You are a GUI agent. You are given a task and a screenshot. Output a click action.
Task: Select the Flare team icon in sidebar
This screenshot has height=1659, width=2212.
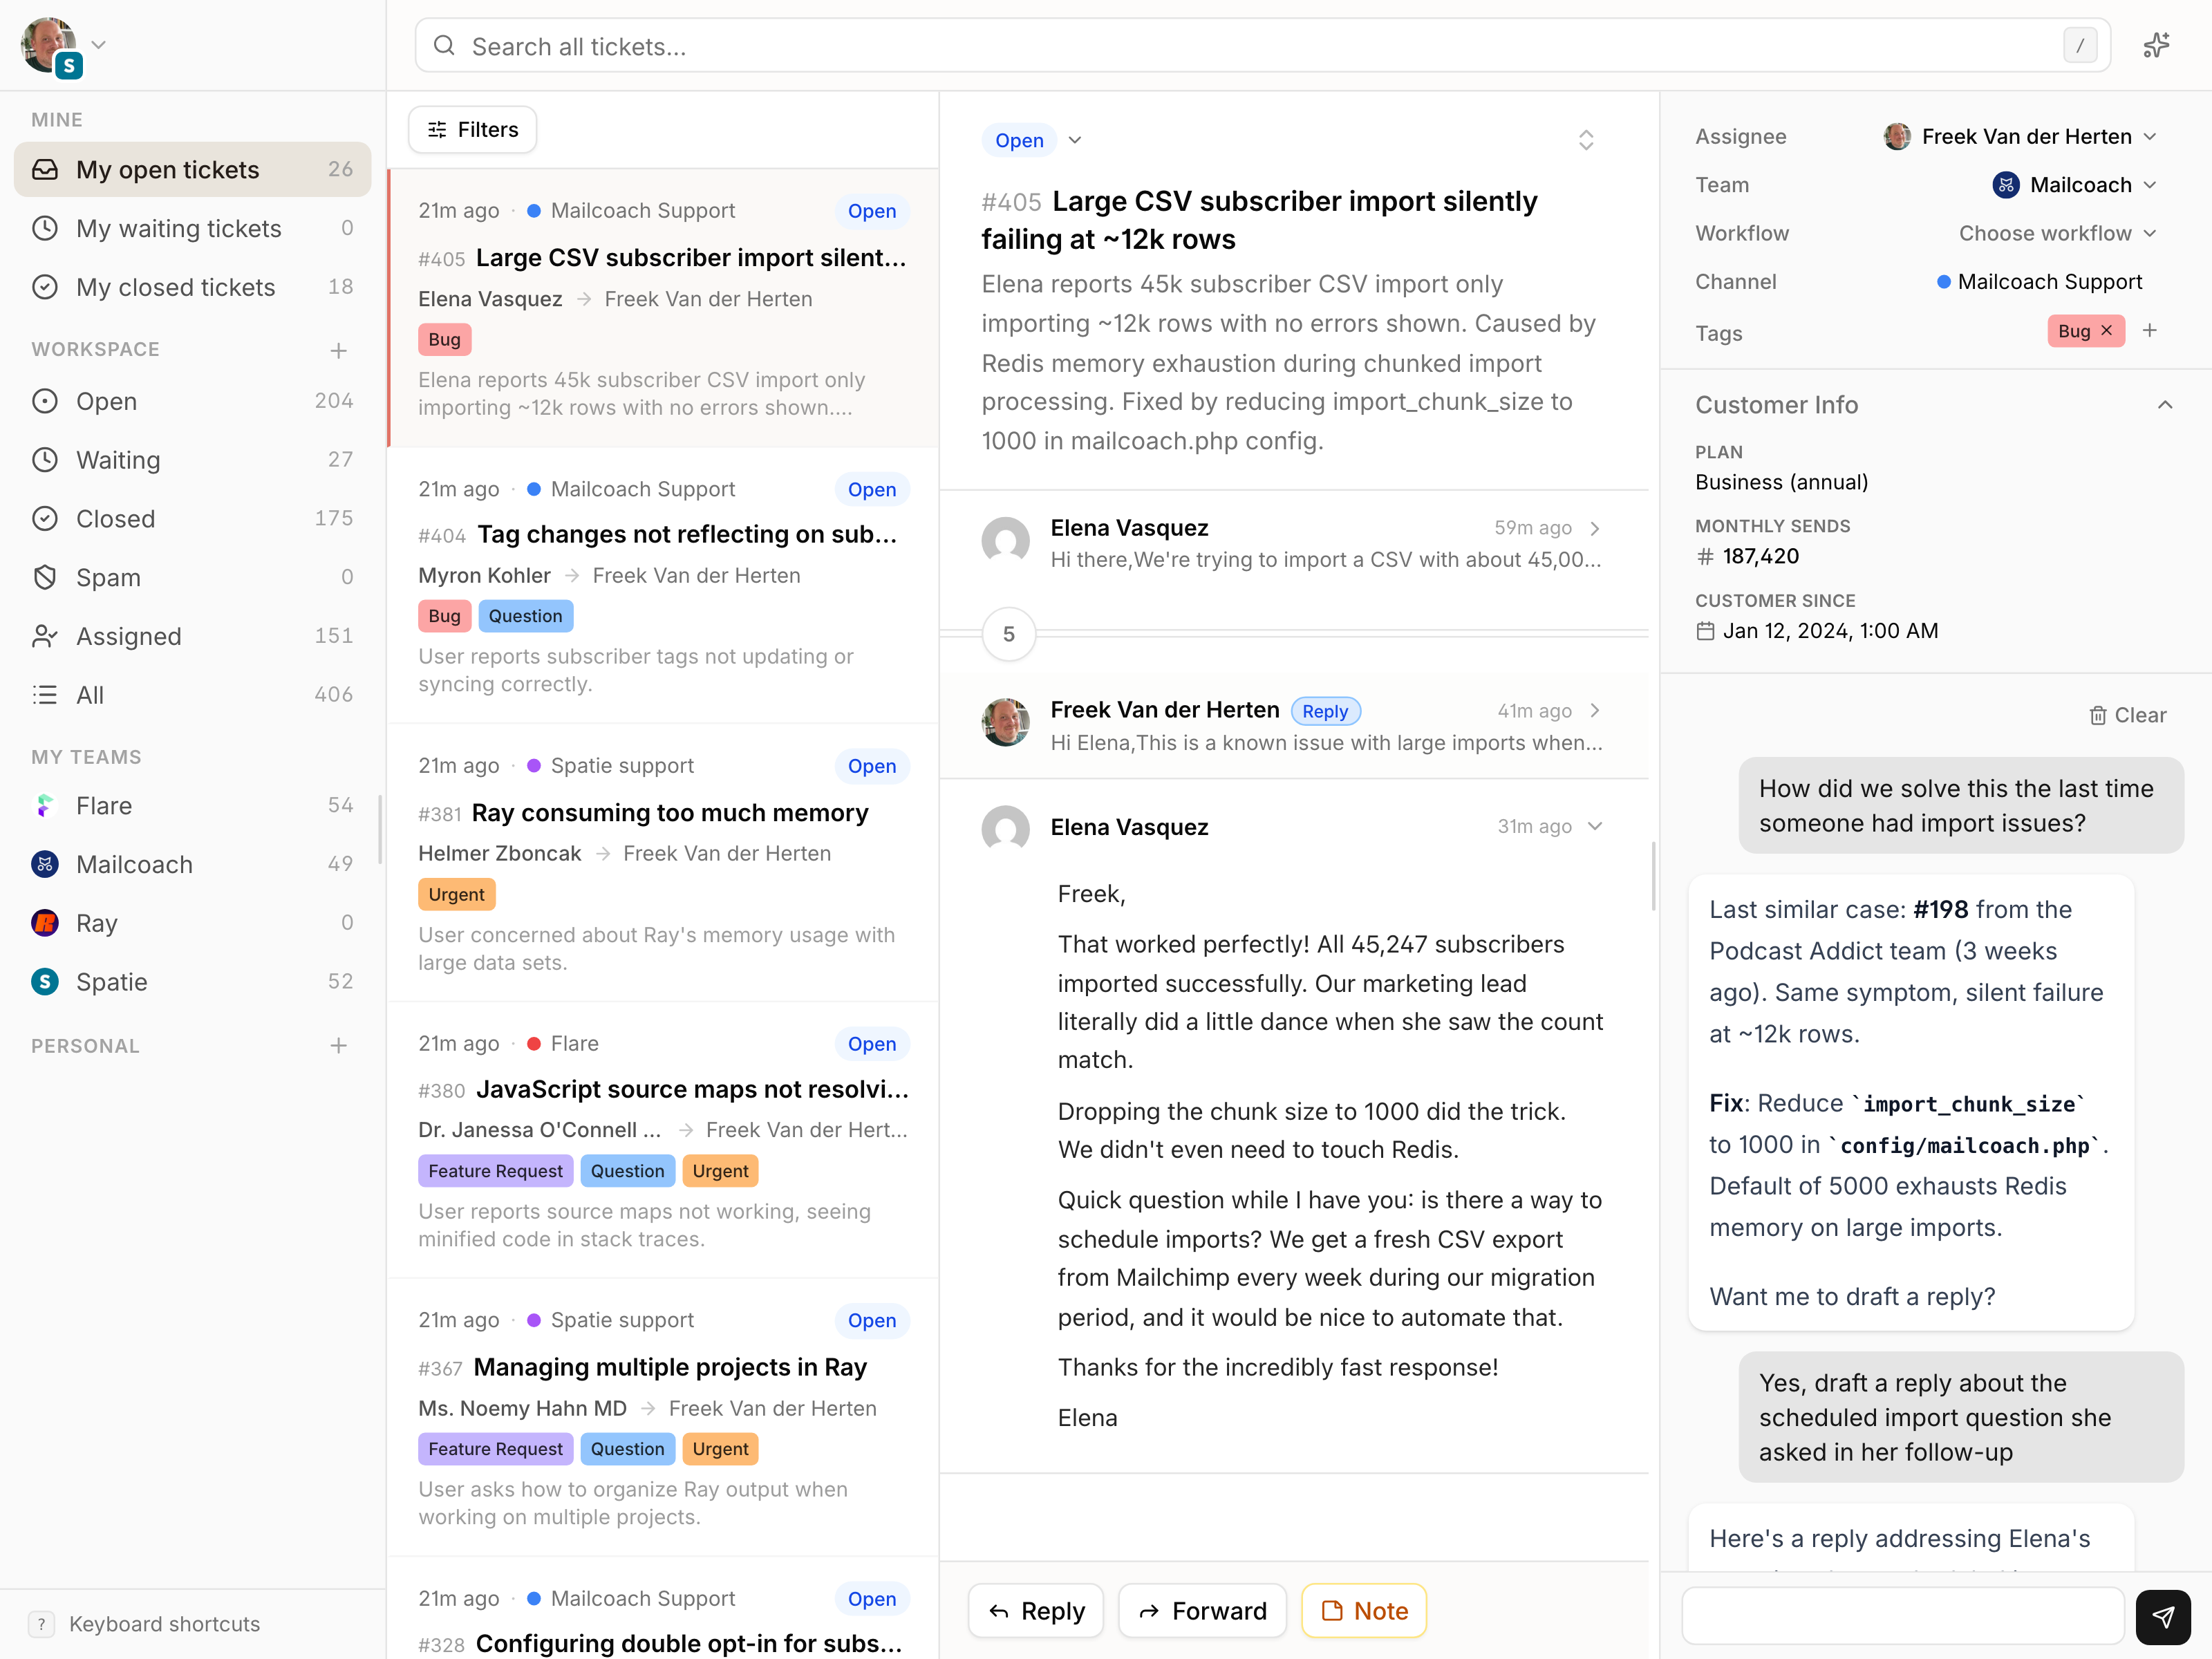(45, 805)
